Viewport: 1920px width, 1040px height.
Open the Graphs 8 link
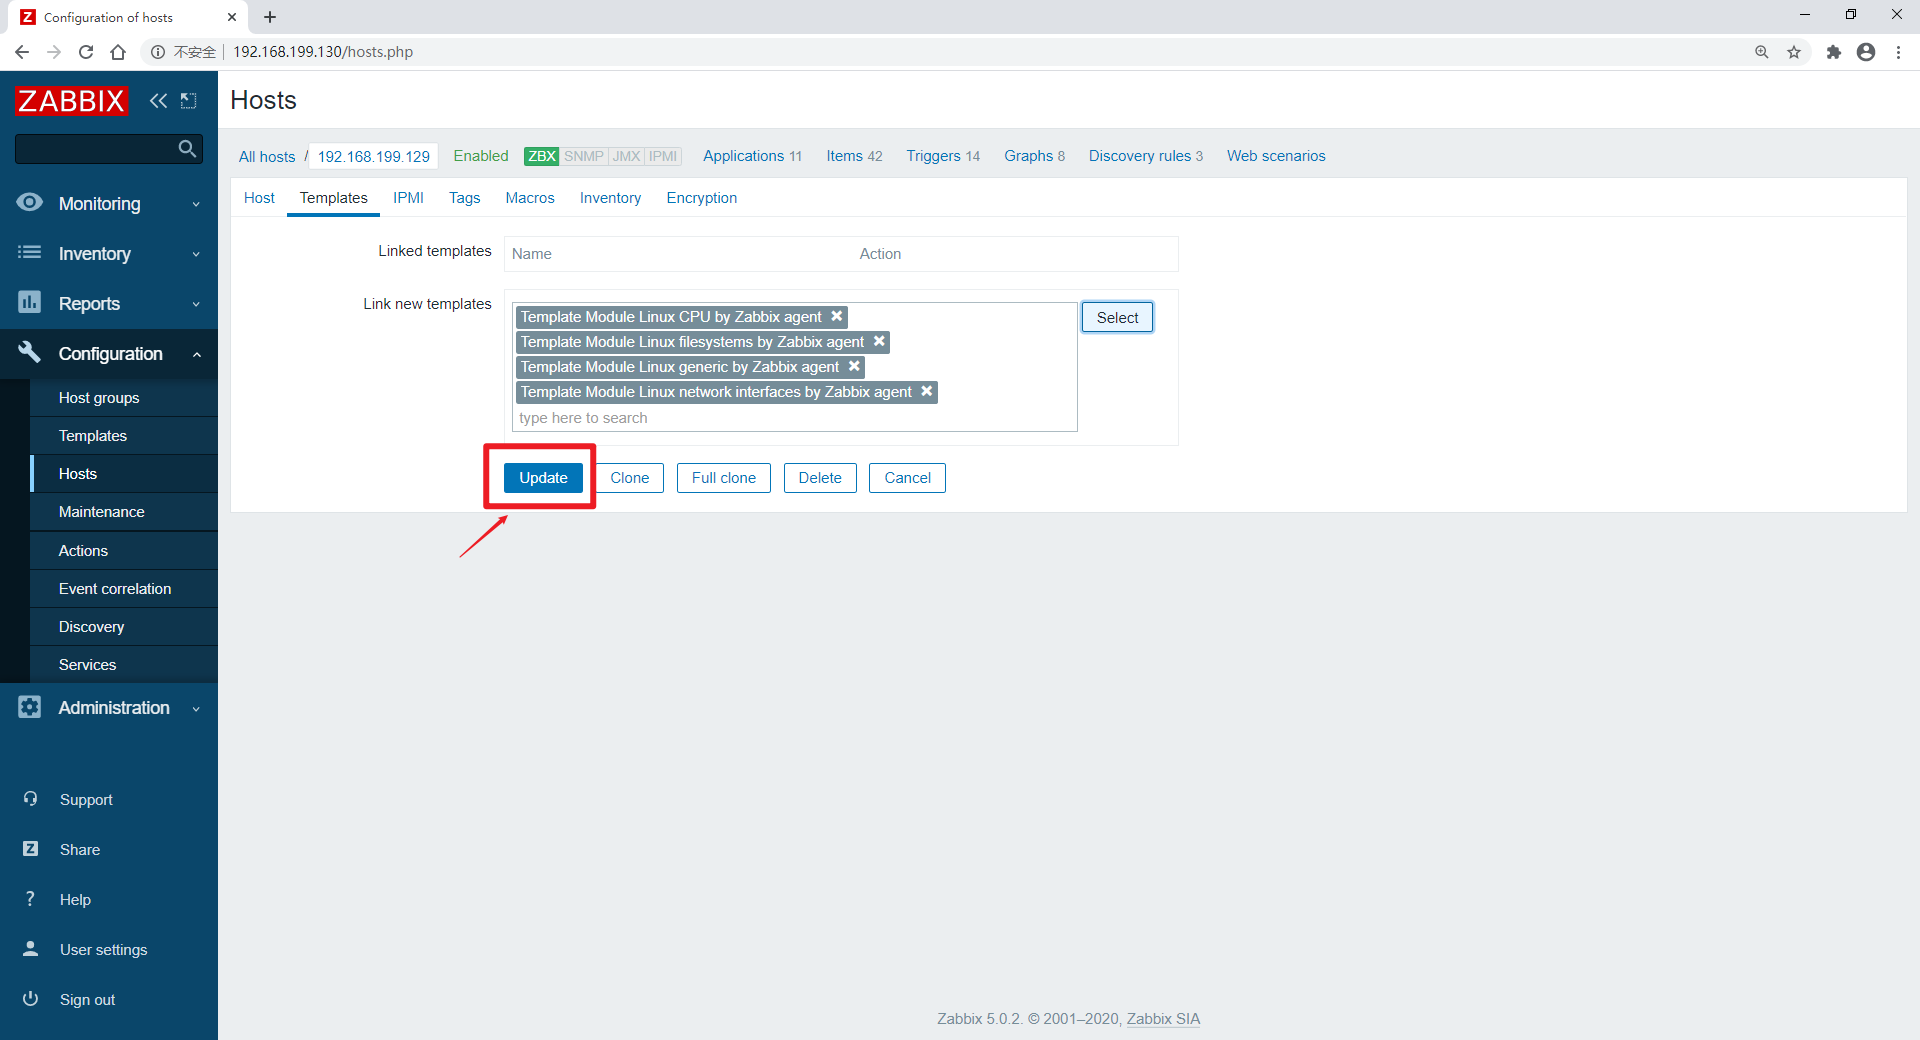(1034, 156)
